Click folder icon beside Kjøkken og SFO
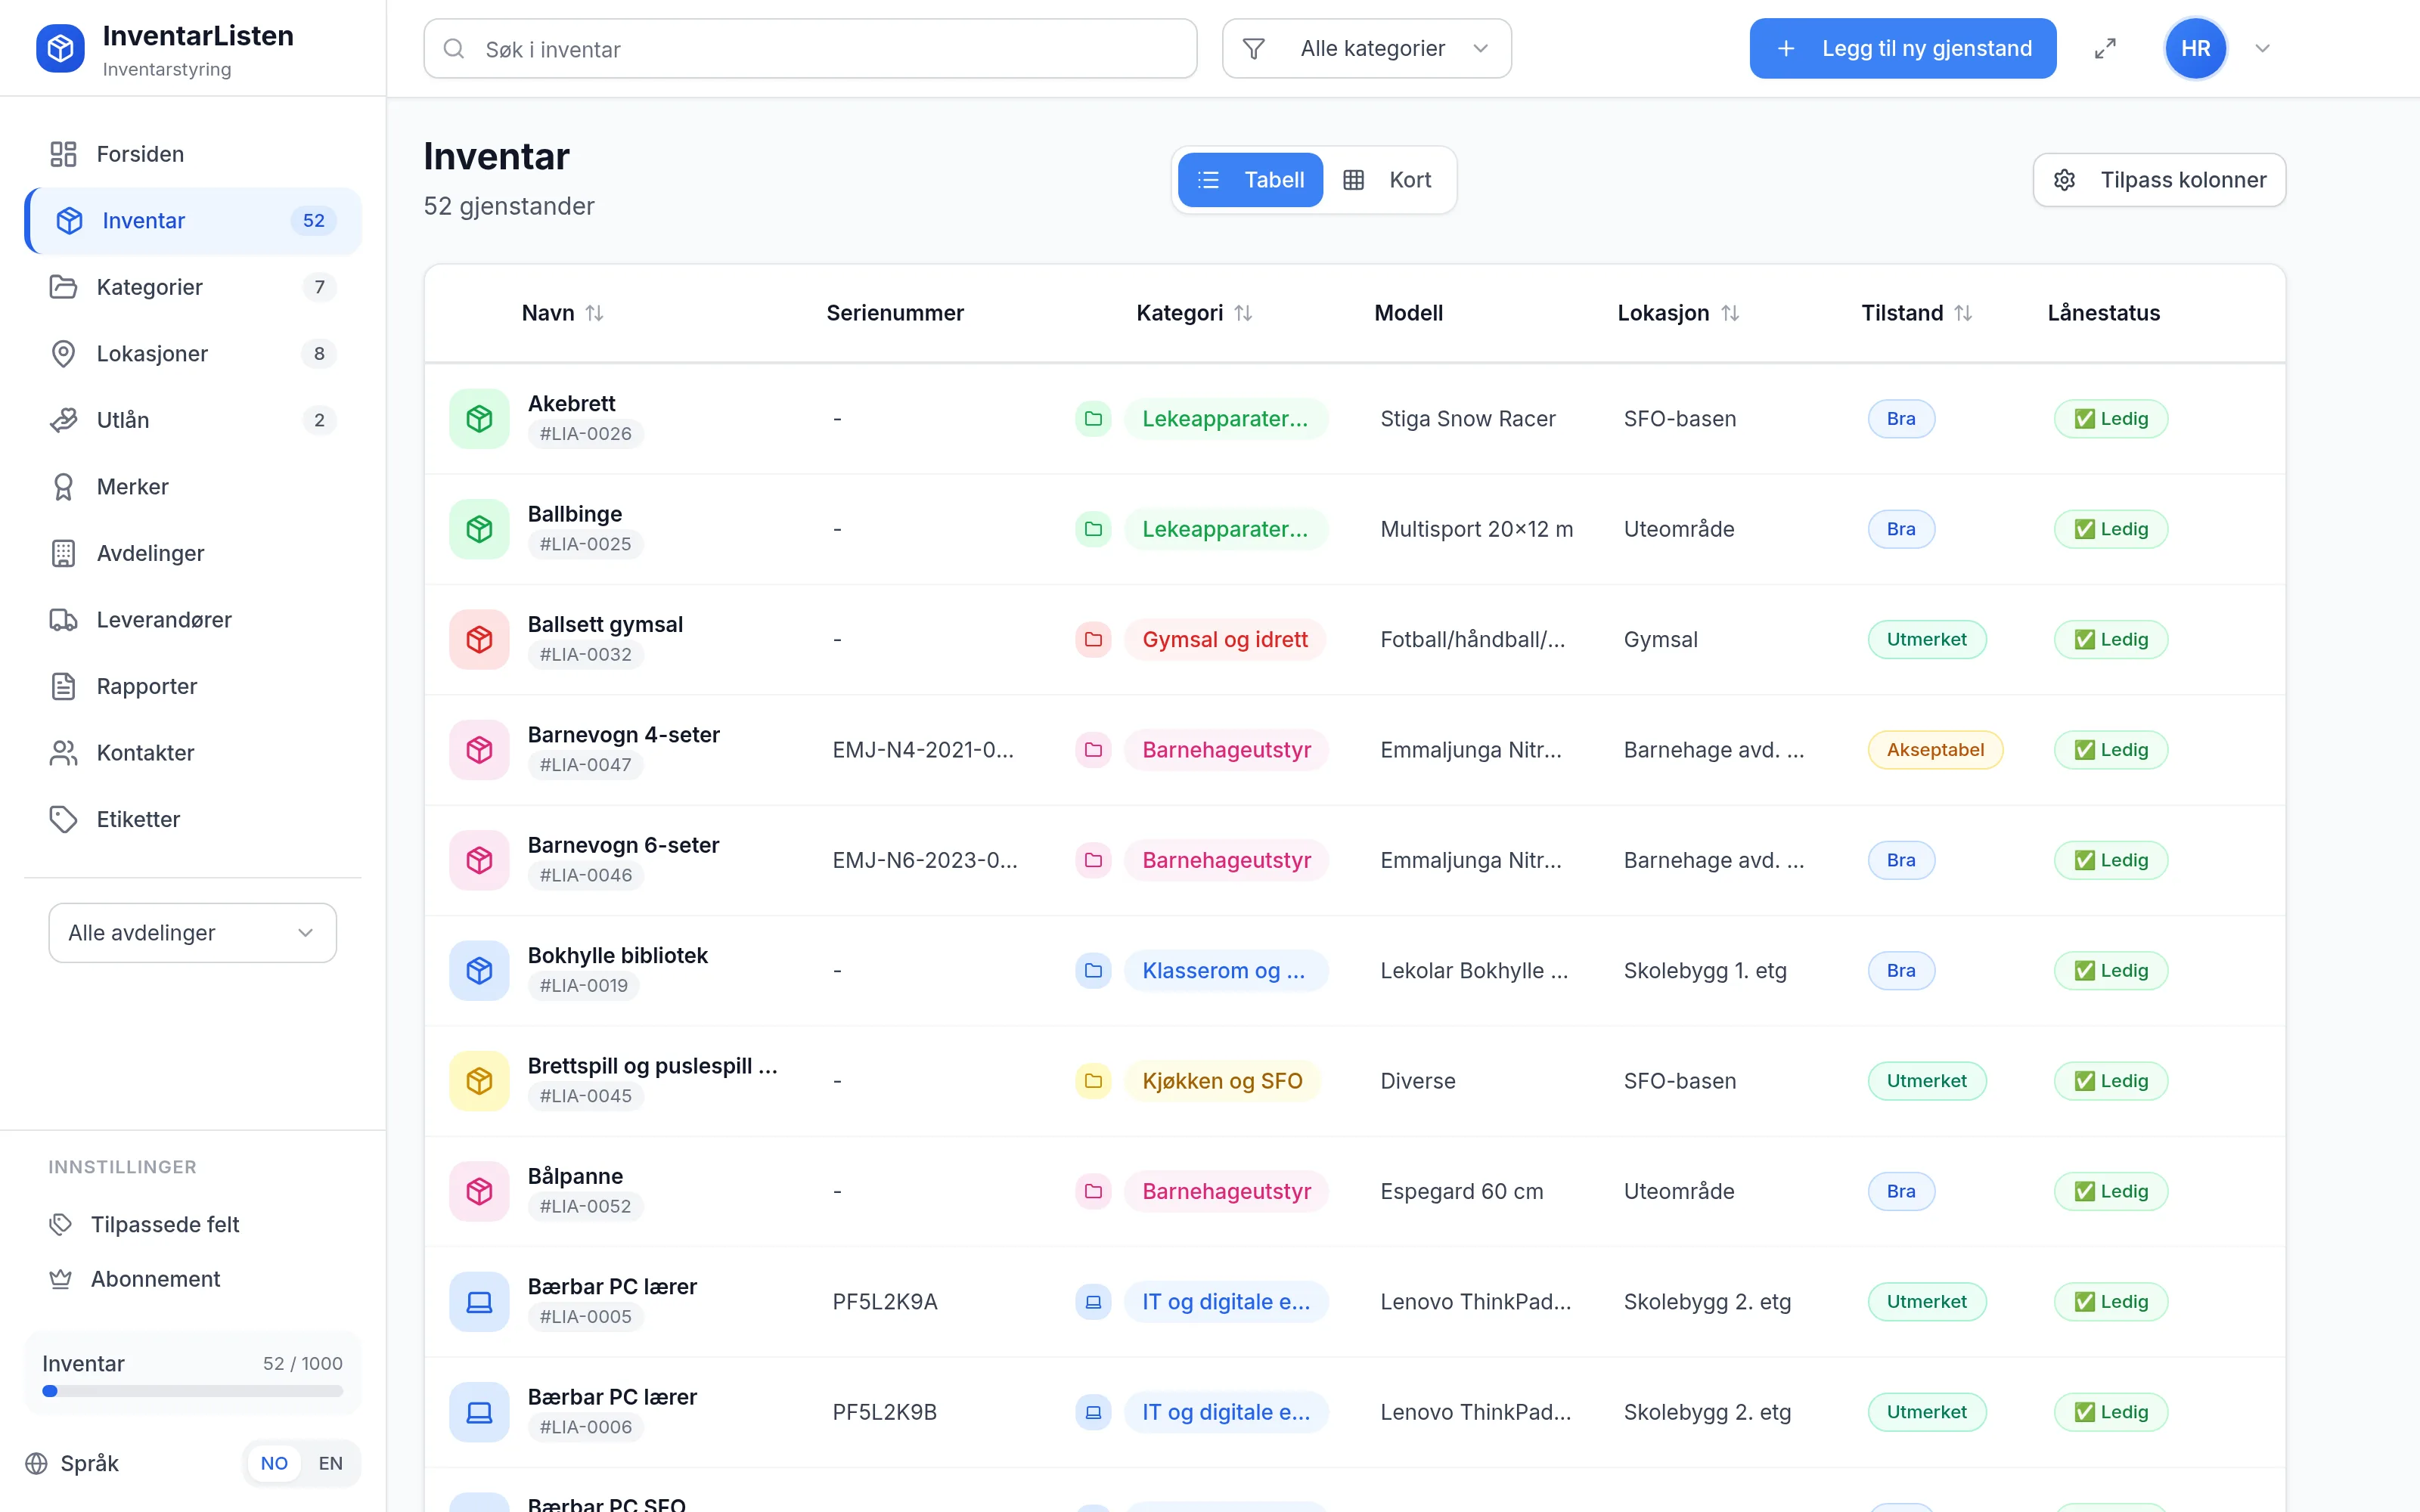 [1093, 1080]
